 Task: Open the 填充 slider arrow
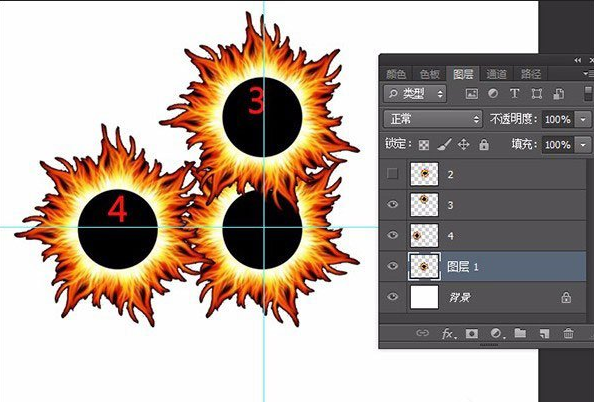click(583, 145)
